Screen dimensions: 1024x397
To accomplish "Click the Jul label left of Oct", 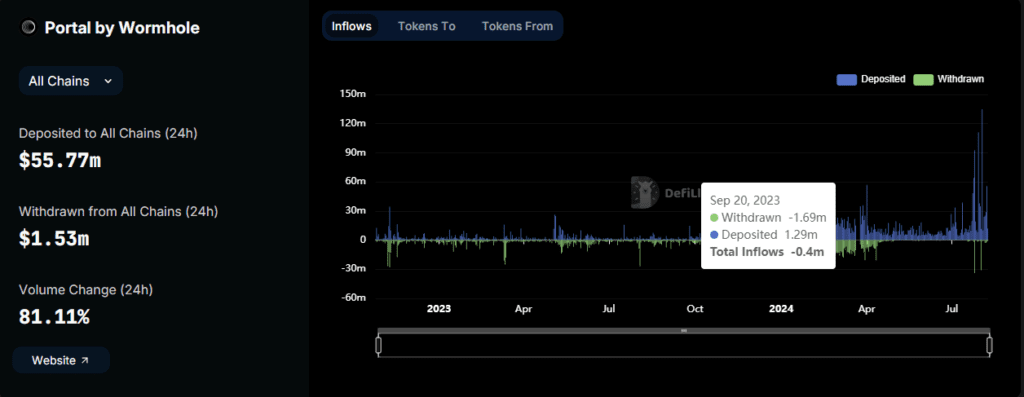I will click(x=609, y=309).
